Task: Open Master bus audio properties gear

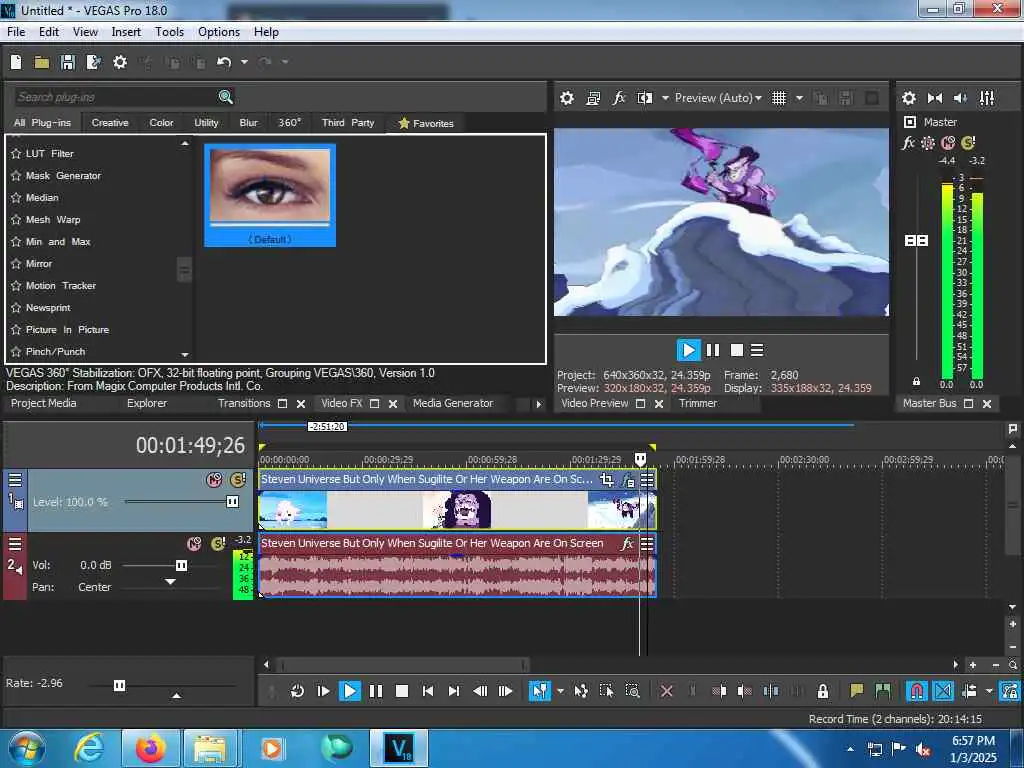Action: (908, 98)
